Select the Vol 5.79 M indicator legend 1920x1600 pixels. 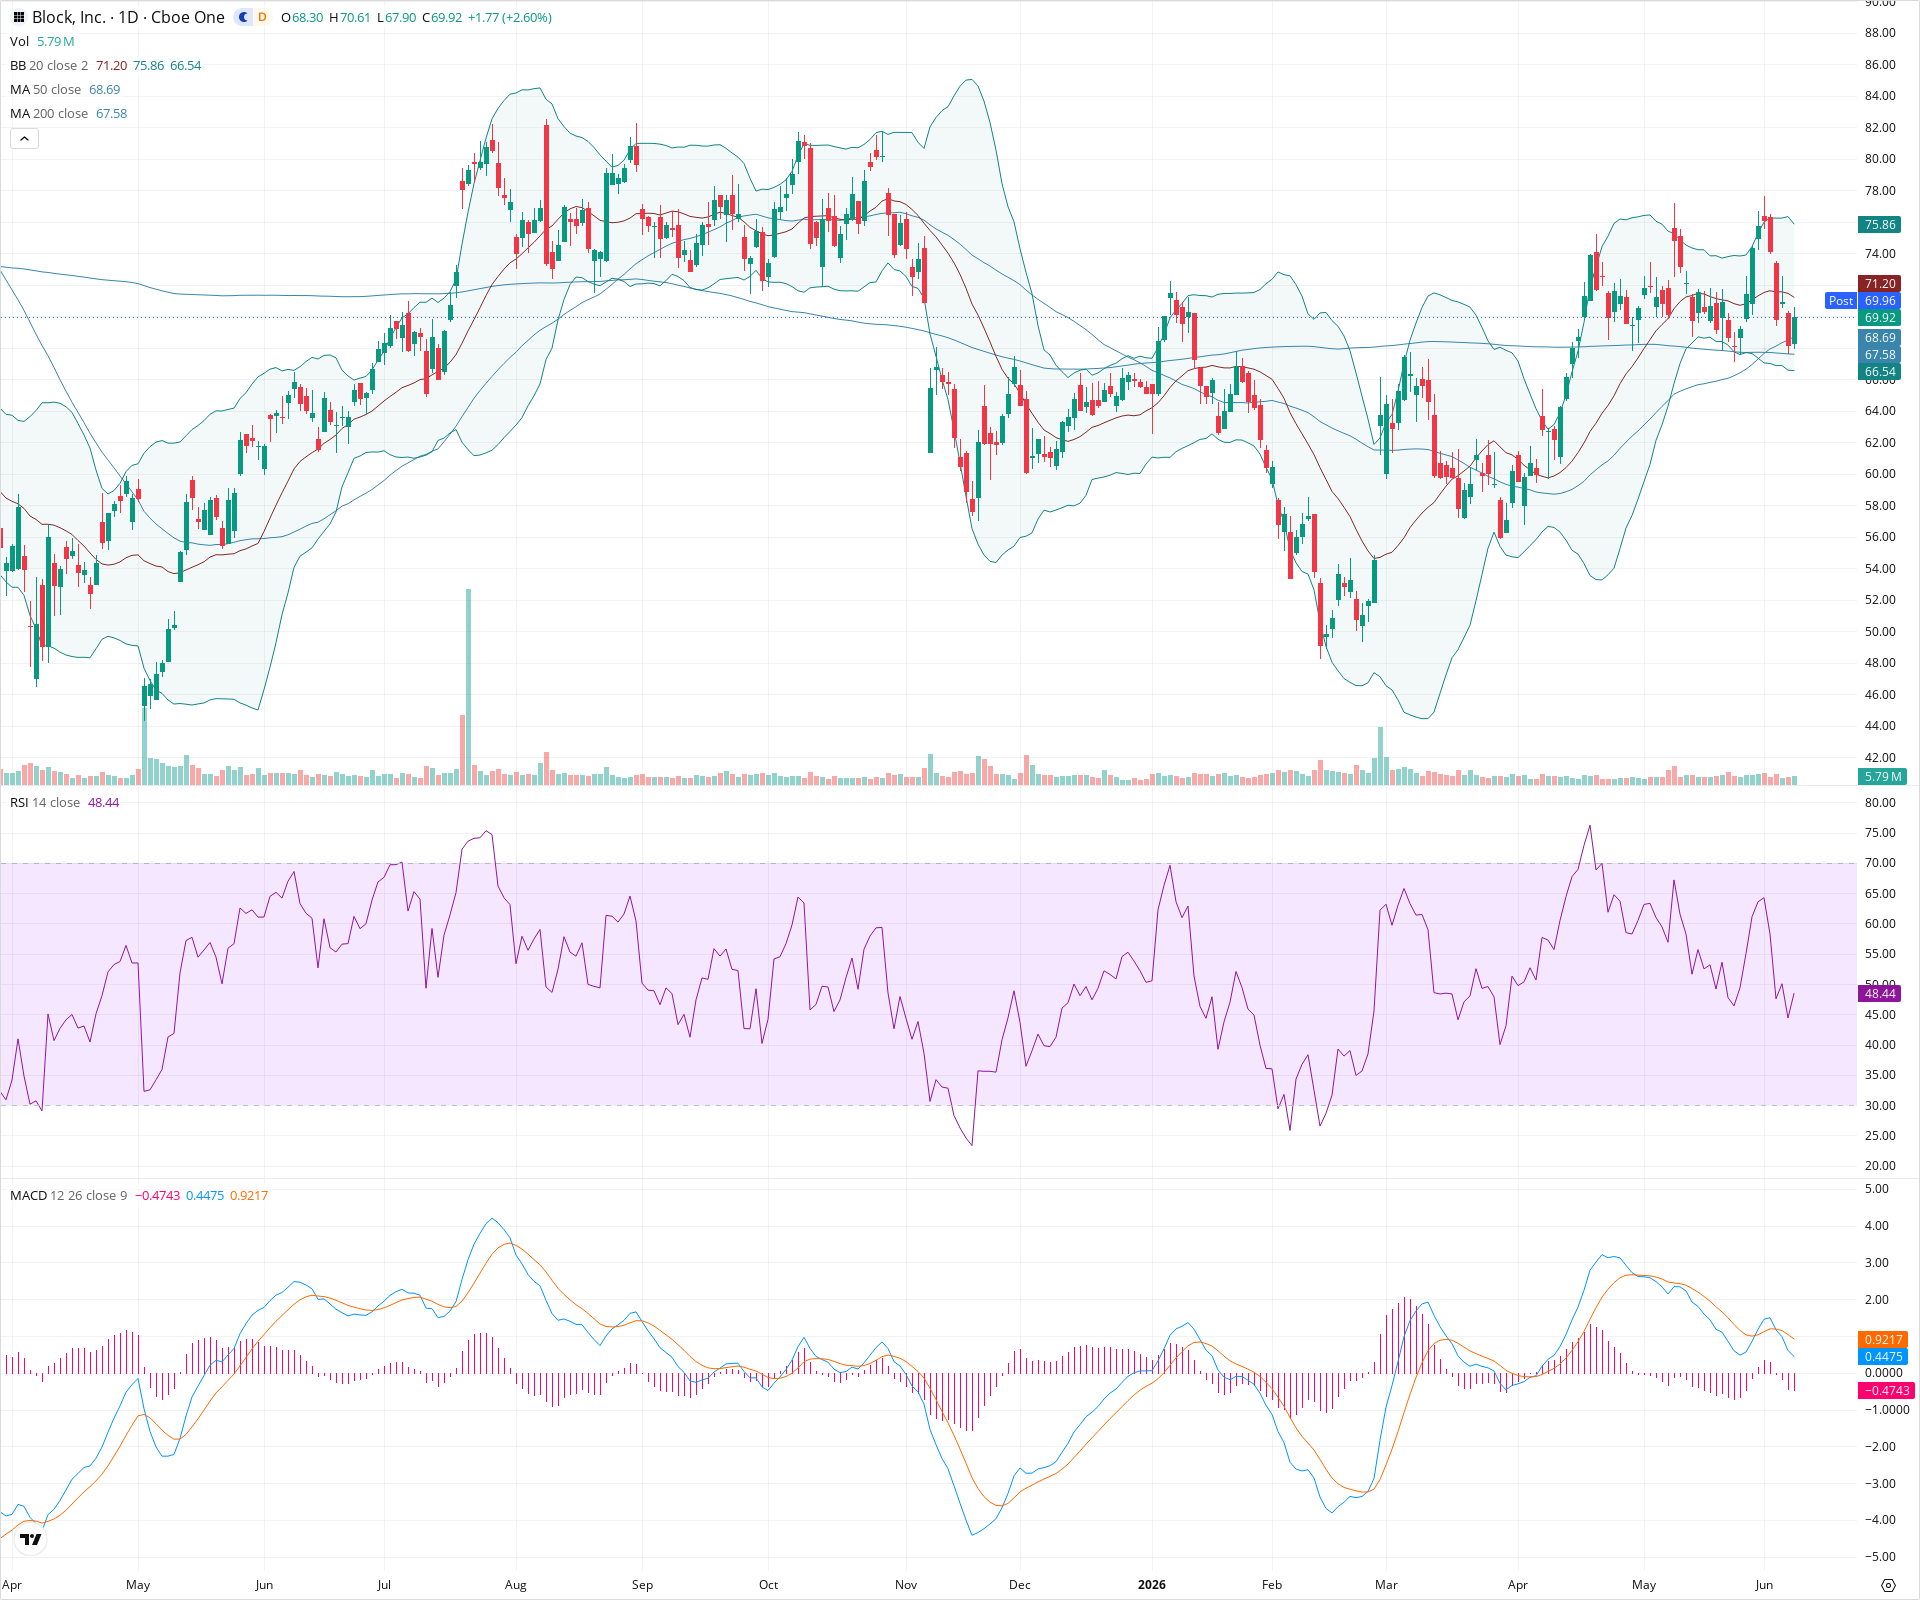click(x=42, y=41)
